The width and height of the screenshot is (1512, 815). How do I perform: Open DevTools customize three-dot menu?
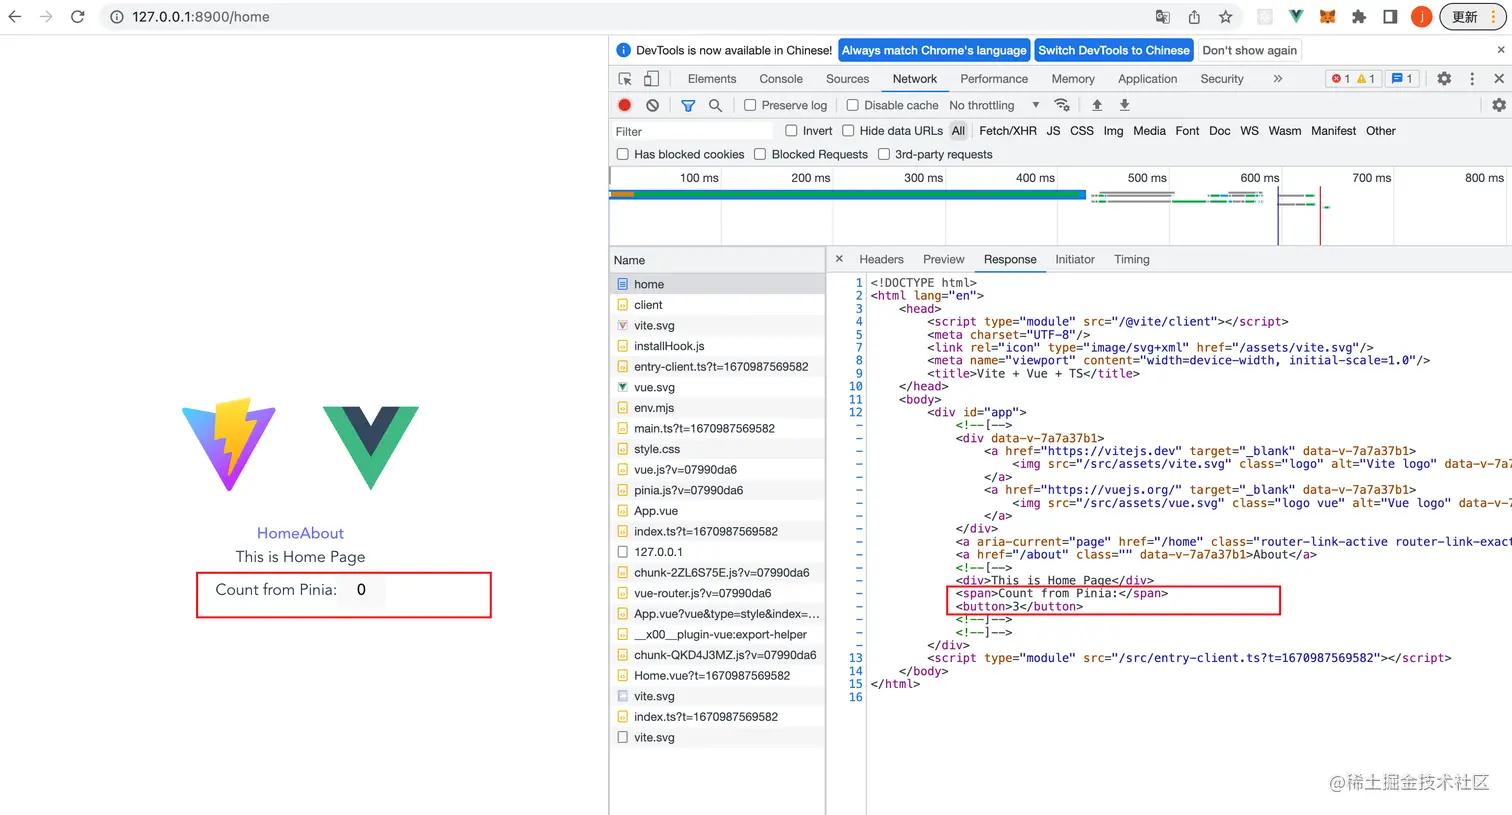[1472, 79]
